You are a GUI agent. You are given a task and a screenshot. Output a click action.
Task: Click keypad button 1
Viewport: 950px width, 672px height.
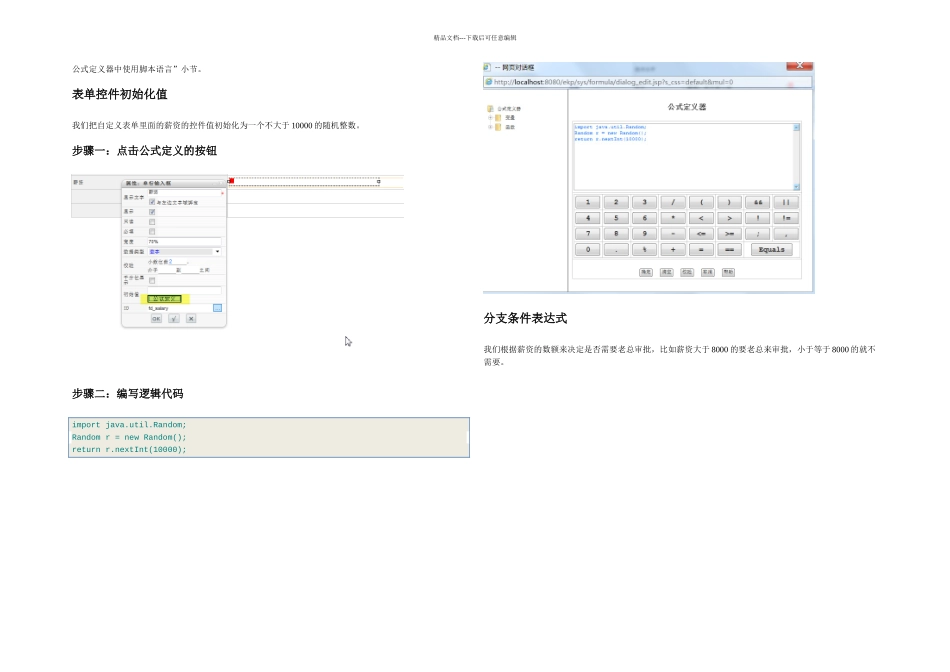pyautogui.click(x=588, y=202)
